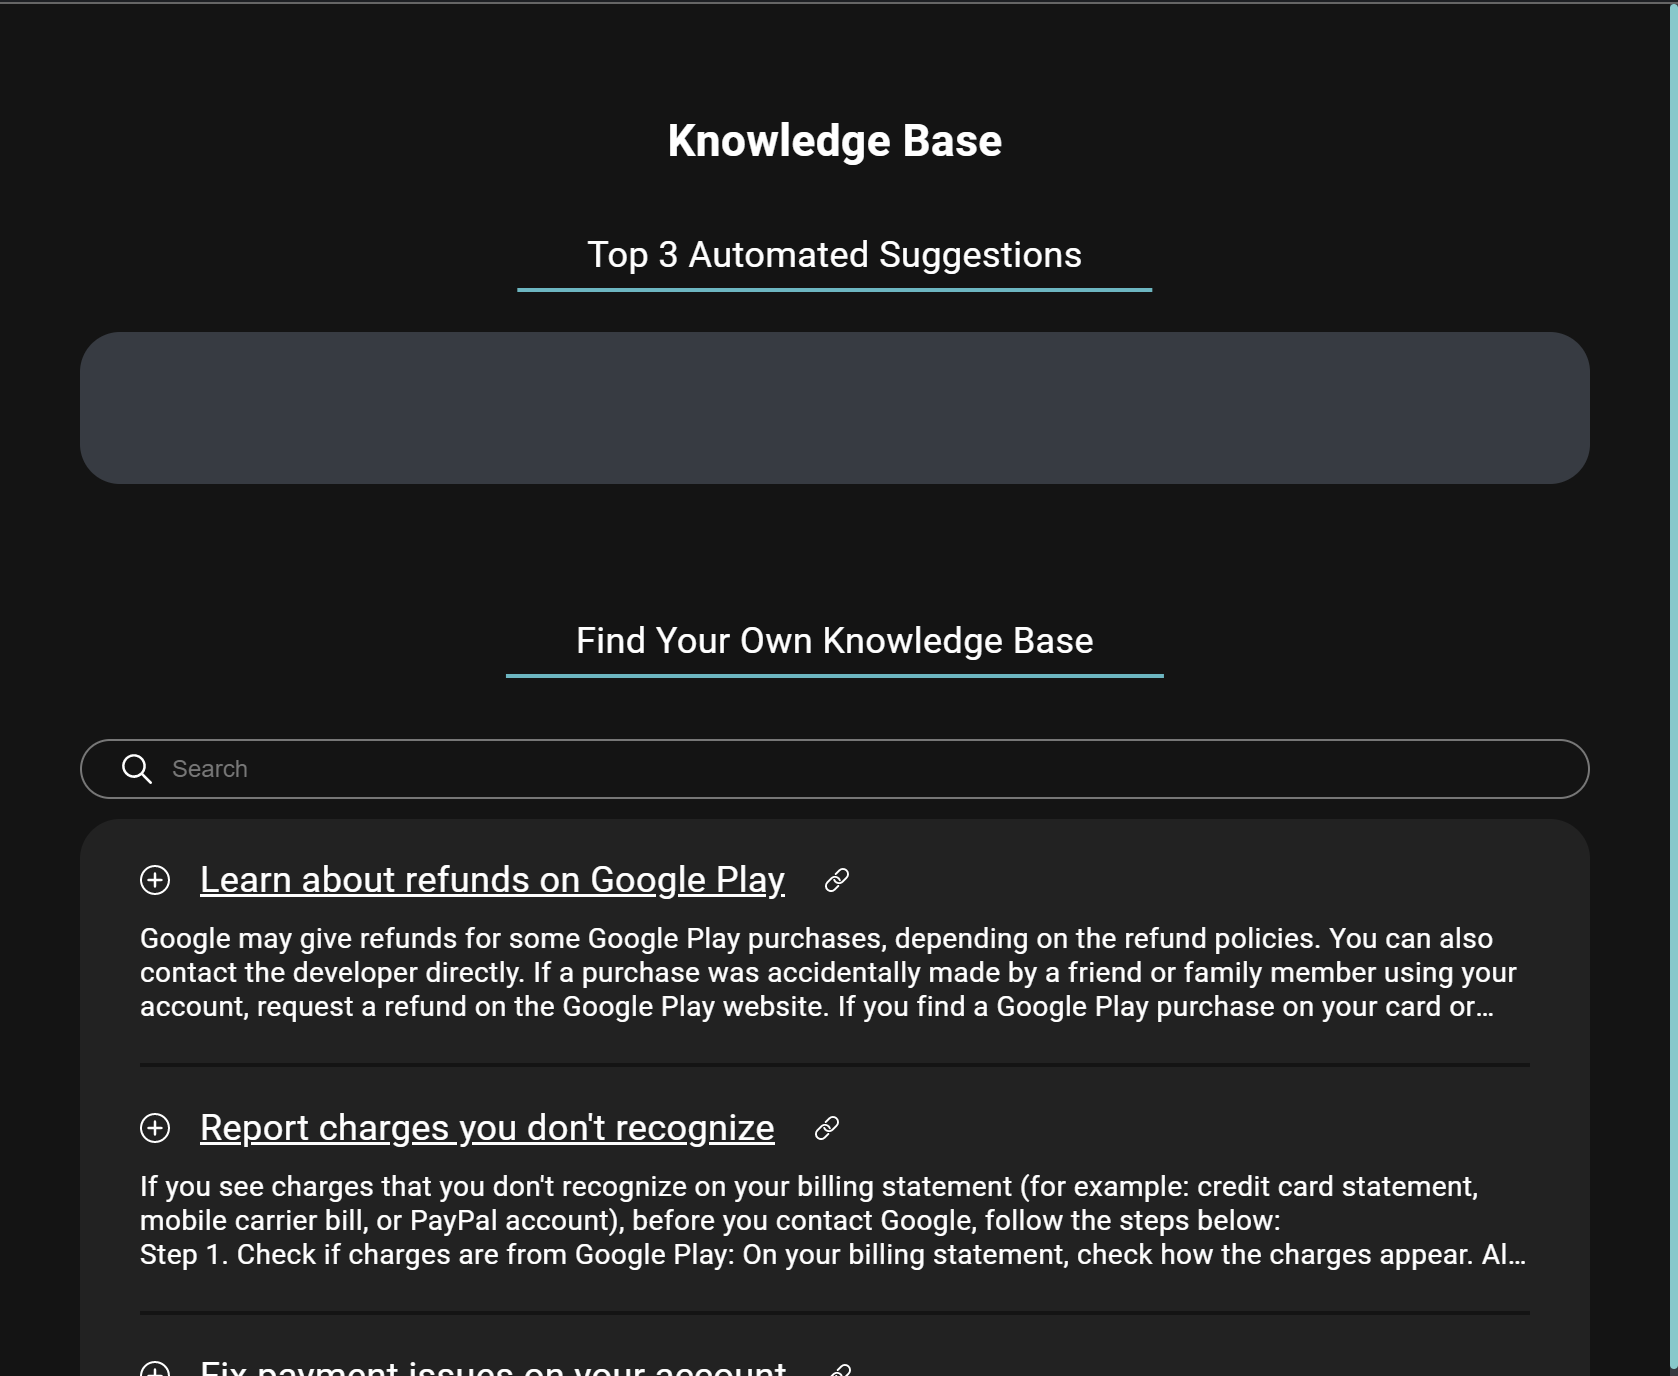Image resolution: width=1678 pixels, height=1376 pixels.
Task: Click the empty automated suggestions panel
Action: coord(838,407)
